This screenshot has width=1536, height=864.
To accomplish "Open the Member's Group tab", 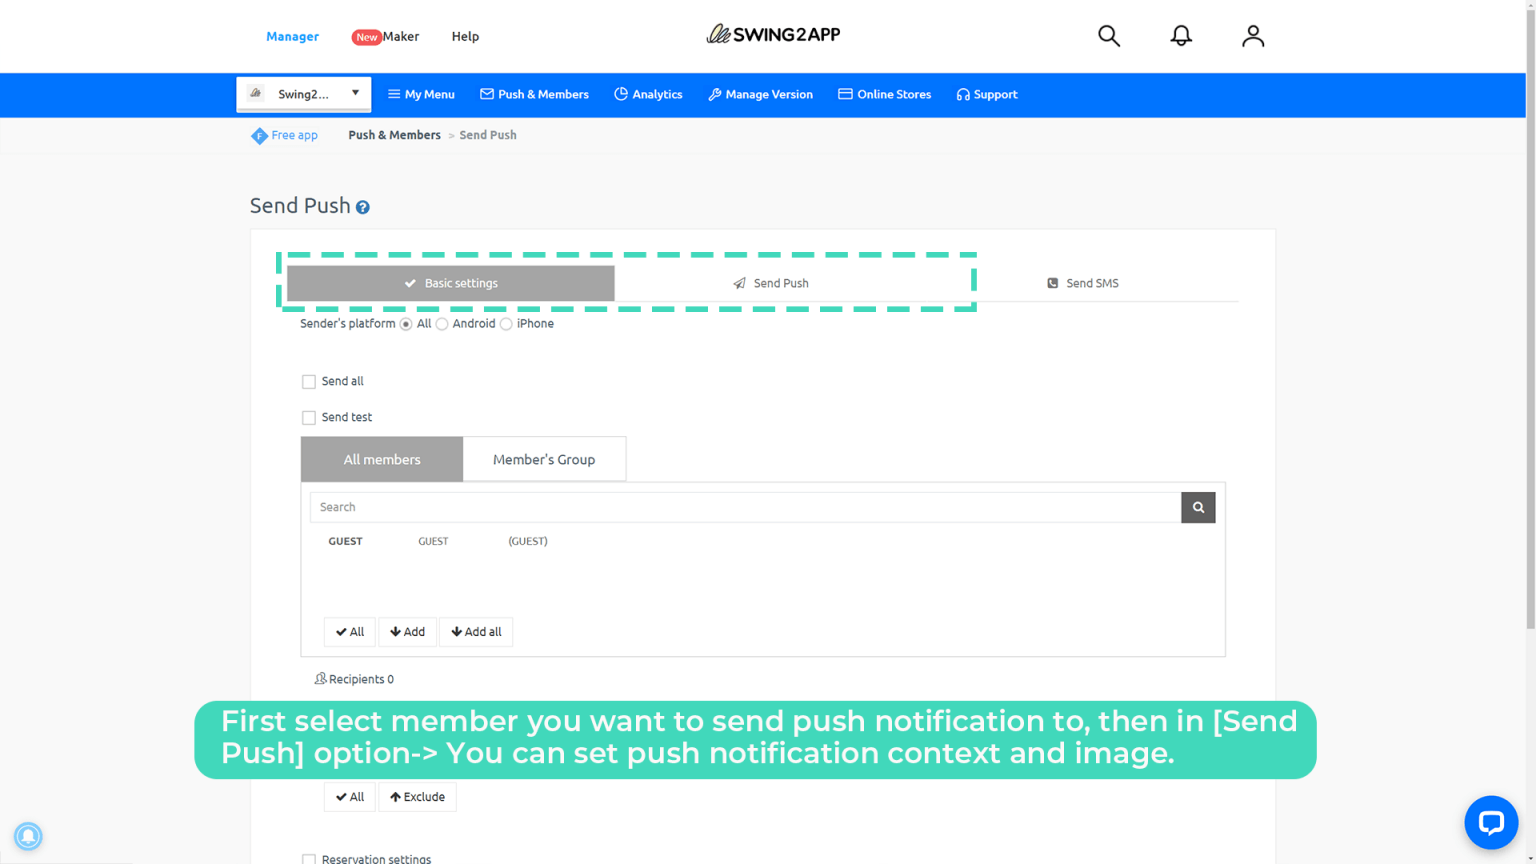I will coord(544,458).
